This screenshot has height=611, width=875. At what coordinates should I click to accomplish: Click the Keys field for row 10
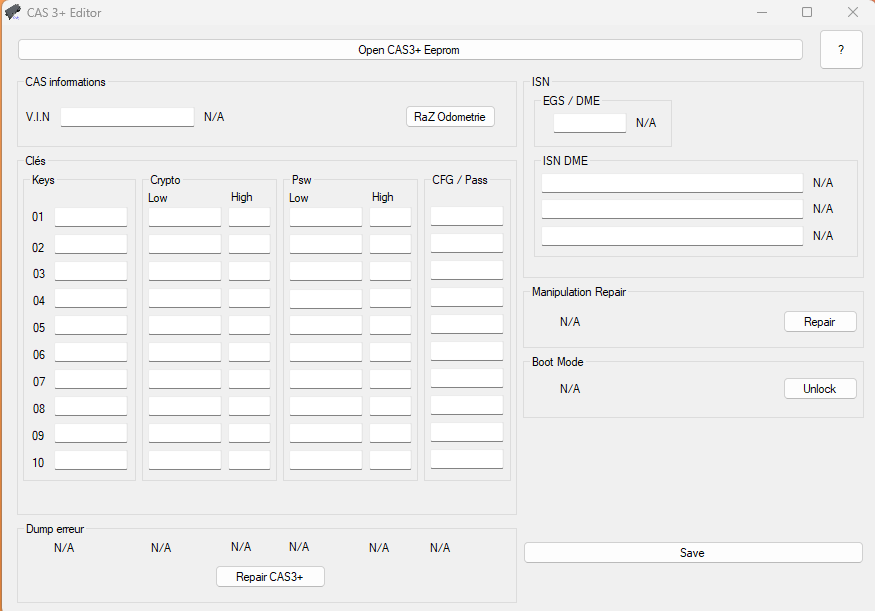point(91,460)
